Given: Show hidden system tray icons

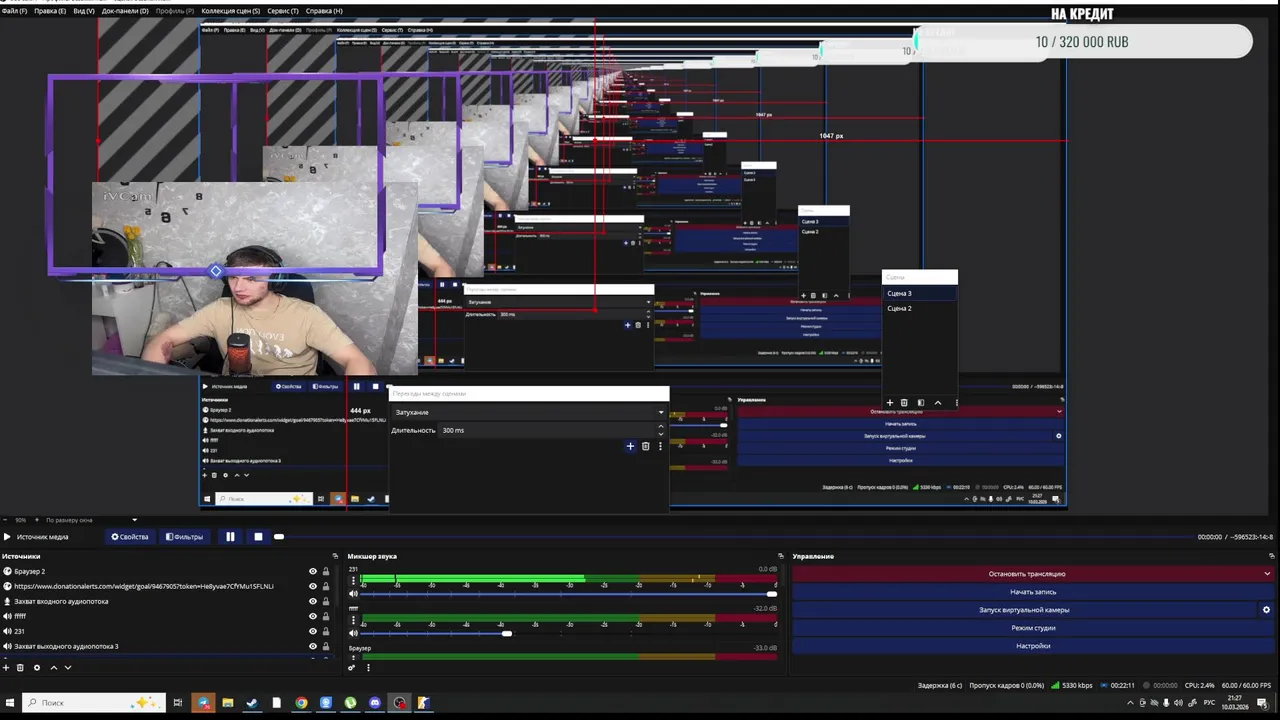Looking at the screenshot, I should point(1130,703).
